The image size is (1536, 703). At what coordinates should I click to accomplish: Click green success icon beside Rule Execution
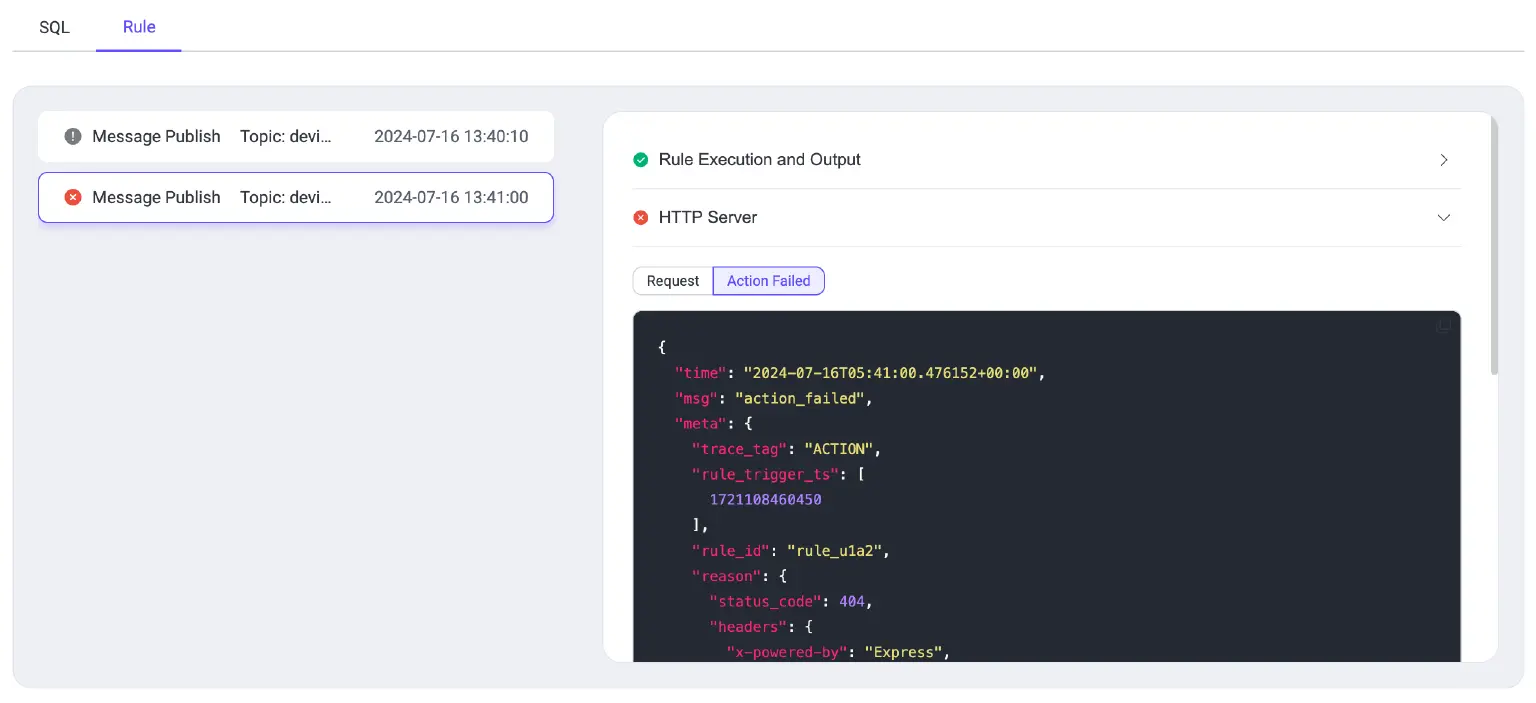(641, 160)
